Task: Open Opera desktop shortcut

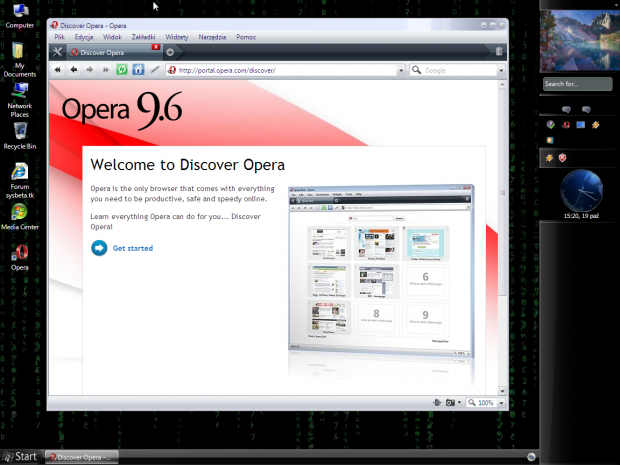Action: point(20,257)
